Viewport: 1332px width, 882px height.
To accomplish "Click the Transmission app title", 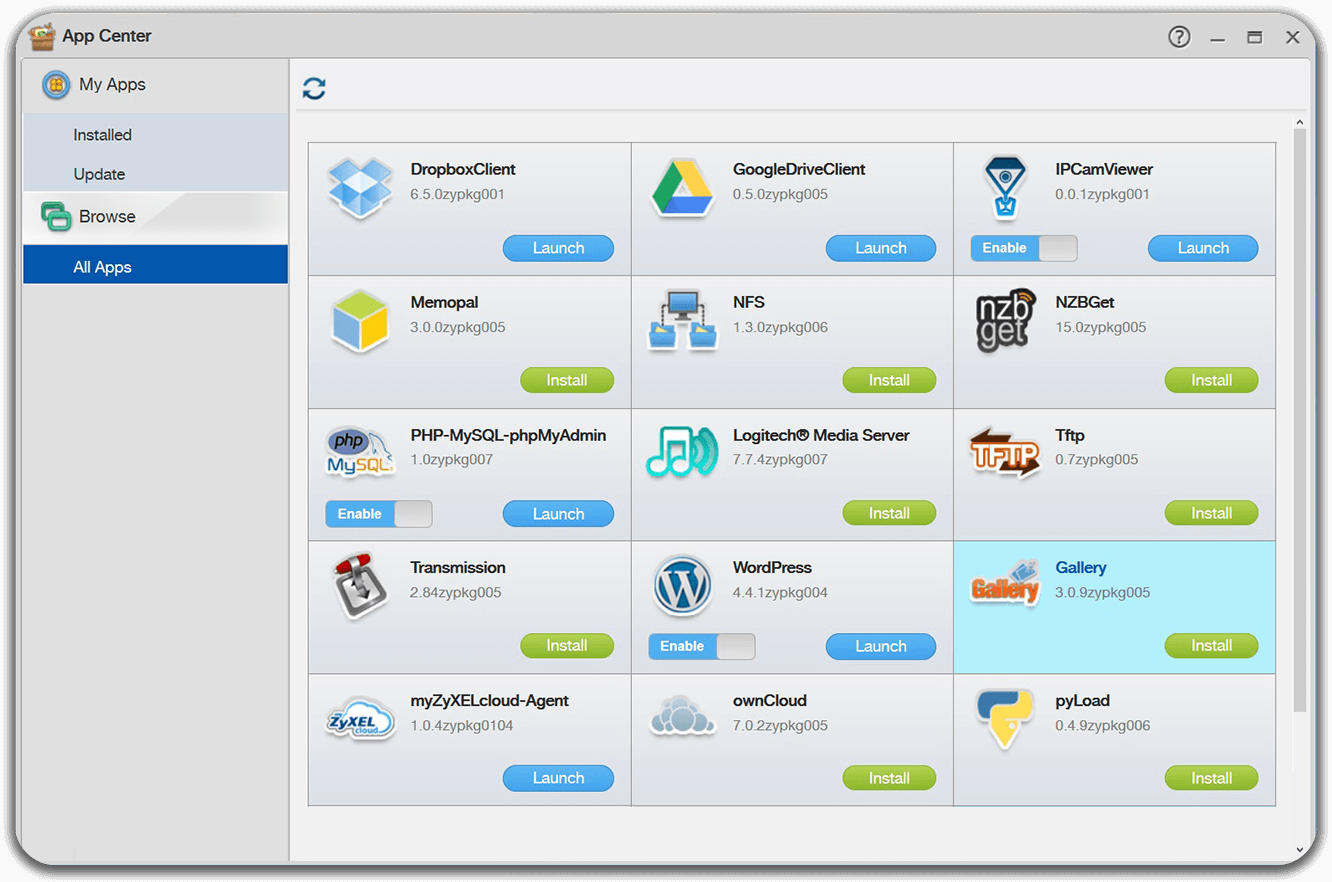I will (x=458, y=567).
